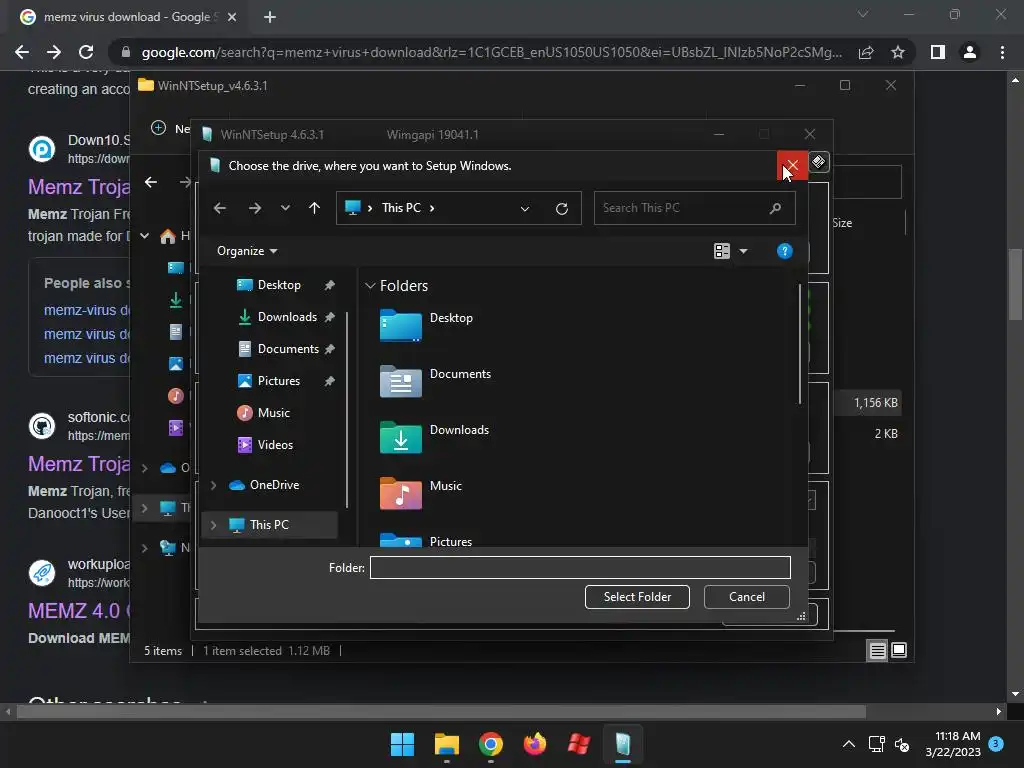
Task: Reload the Chrome page
Action: pos(86,52)
